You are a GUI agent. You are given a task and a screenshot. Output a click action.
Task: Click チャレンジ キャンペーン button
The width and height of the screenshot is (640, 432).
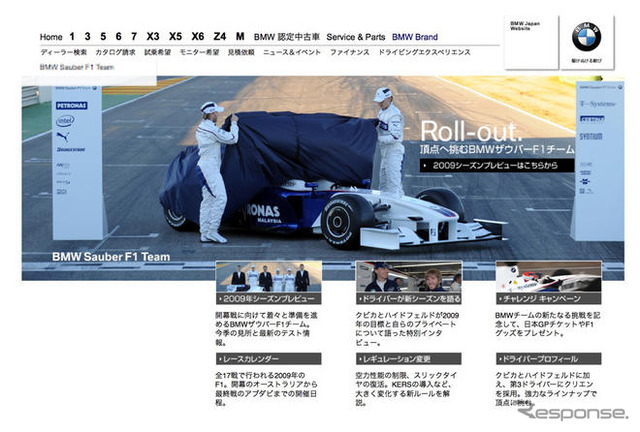(x=549, y=299)
